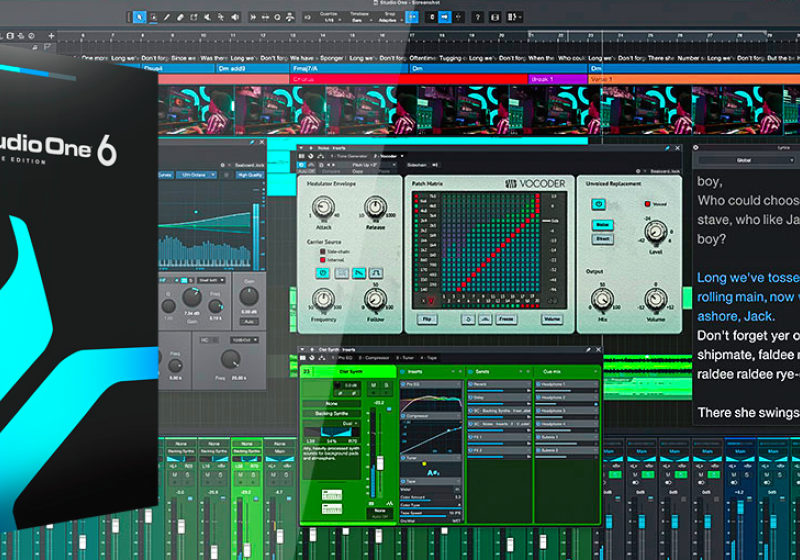800x560 pixels.
Task: Select the sawtooth carrier waveform
Action: [x=359, y=273]
